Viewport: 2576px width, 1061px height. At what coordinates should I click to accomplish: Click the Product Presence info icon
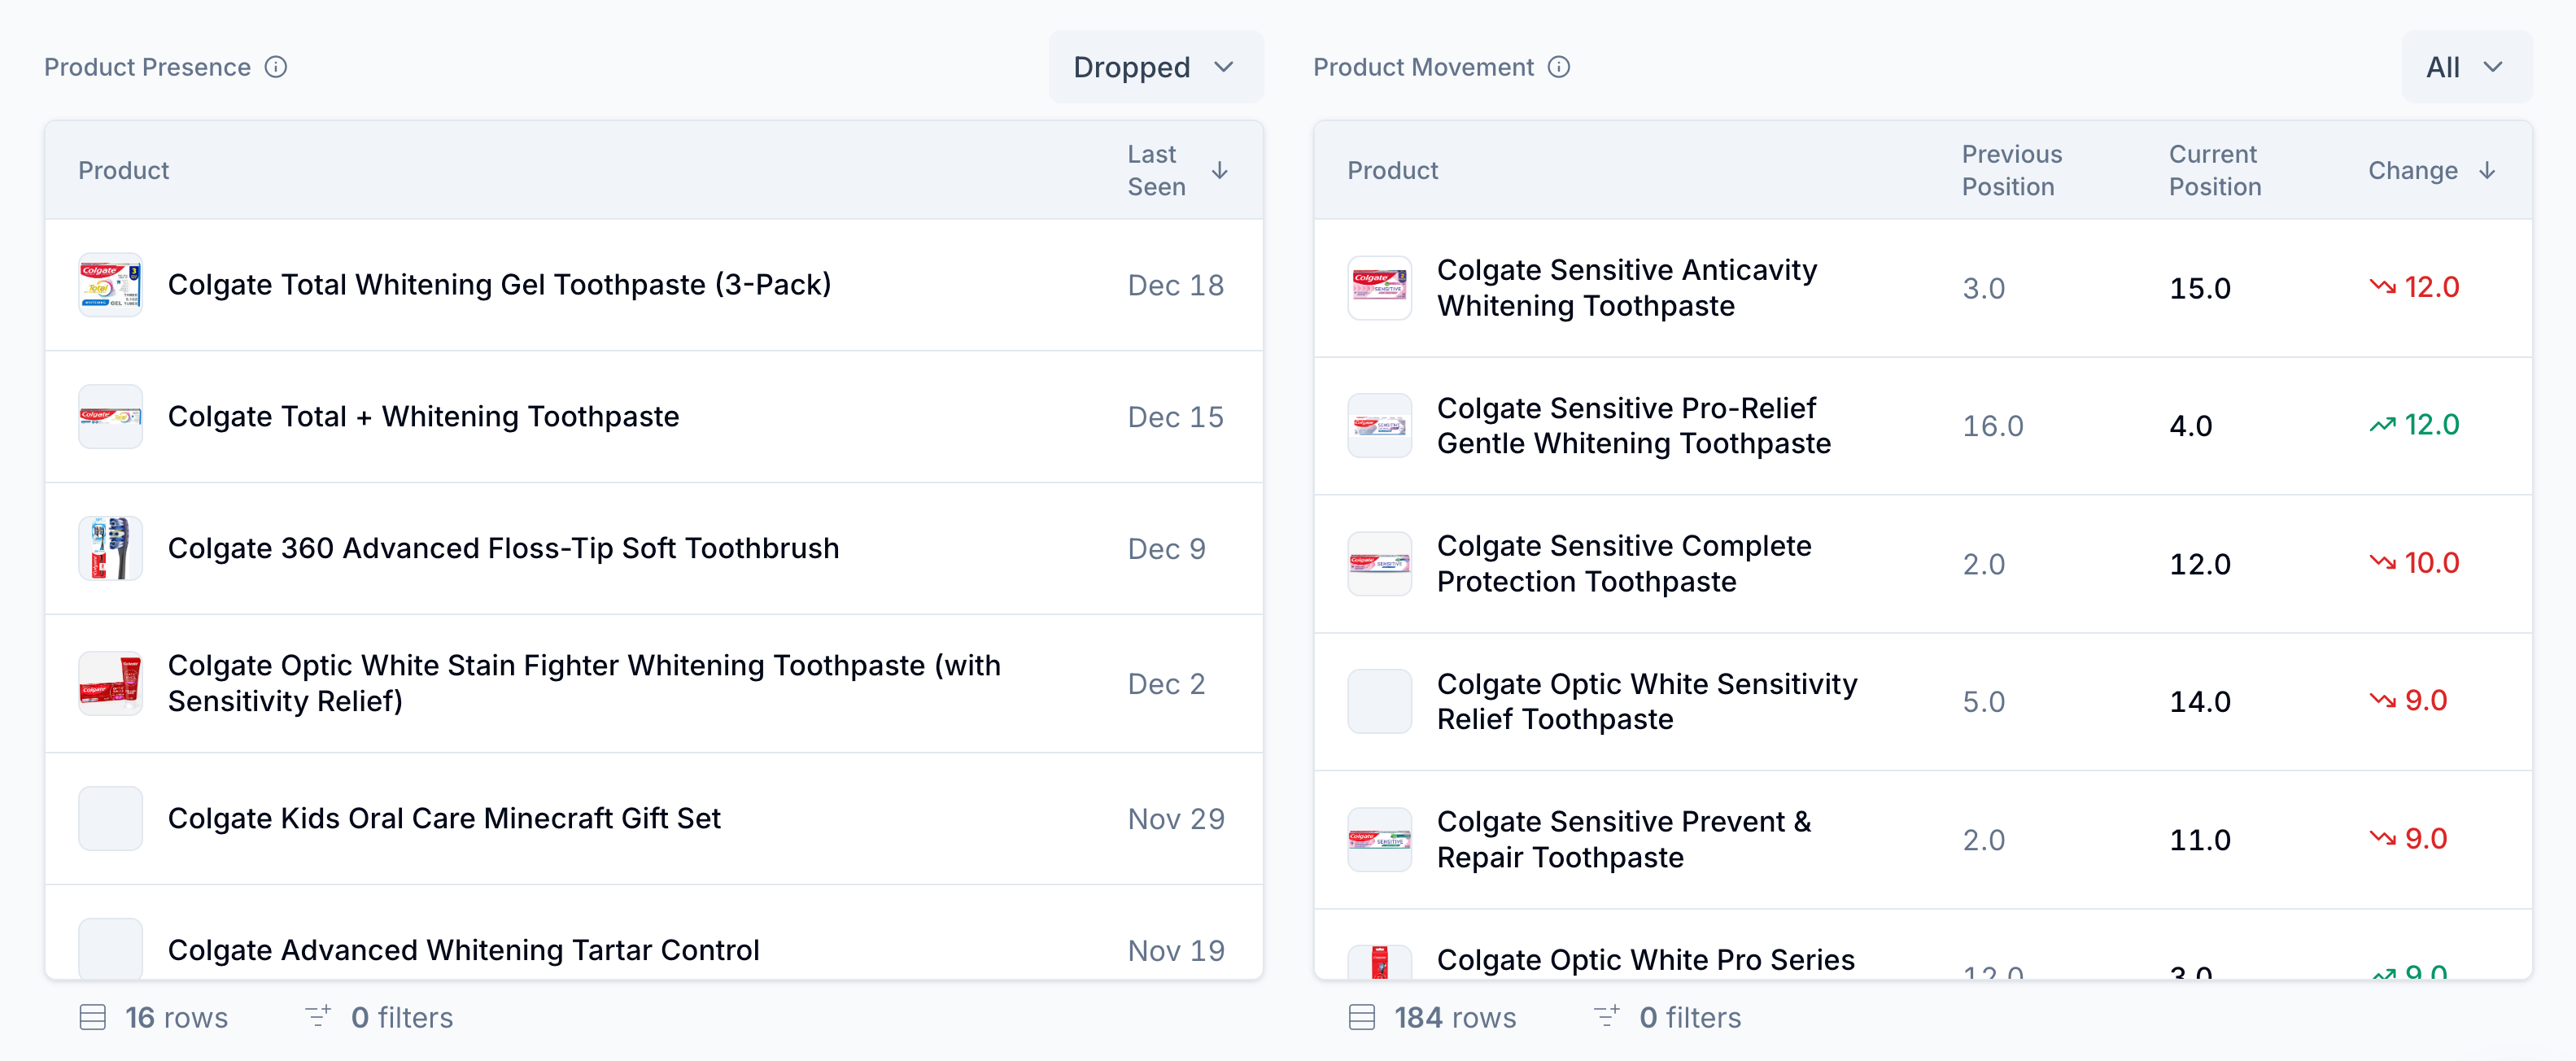coord(276,67)
